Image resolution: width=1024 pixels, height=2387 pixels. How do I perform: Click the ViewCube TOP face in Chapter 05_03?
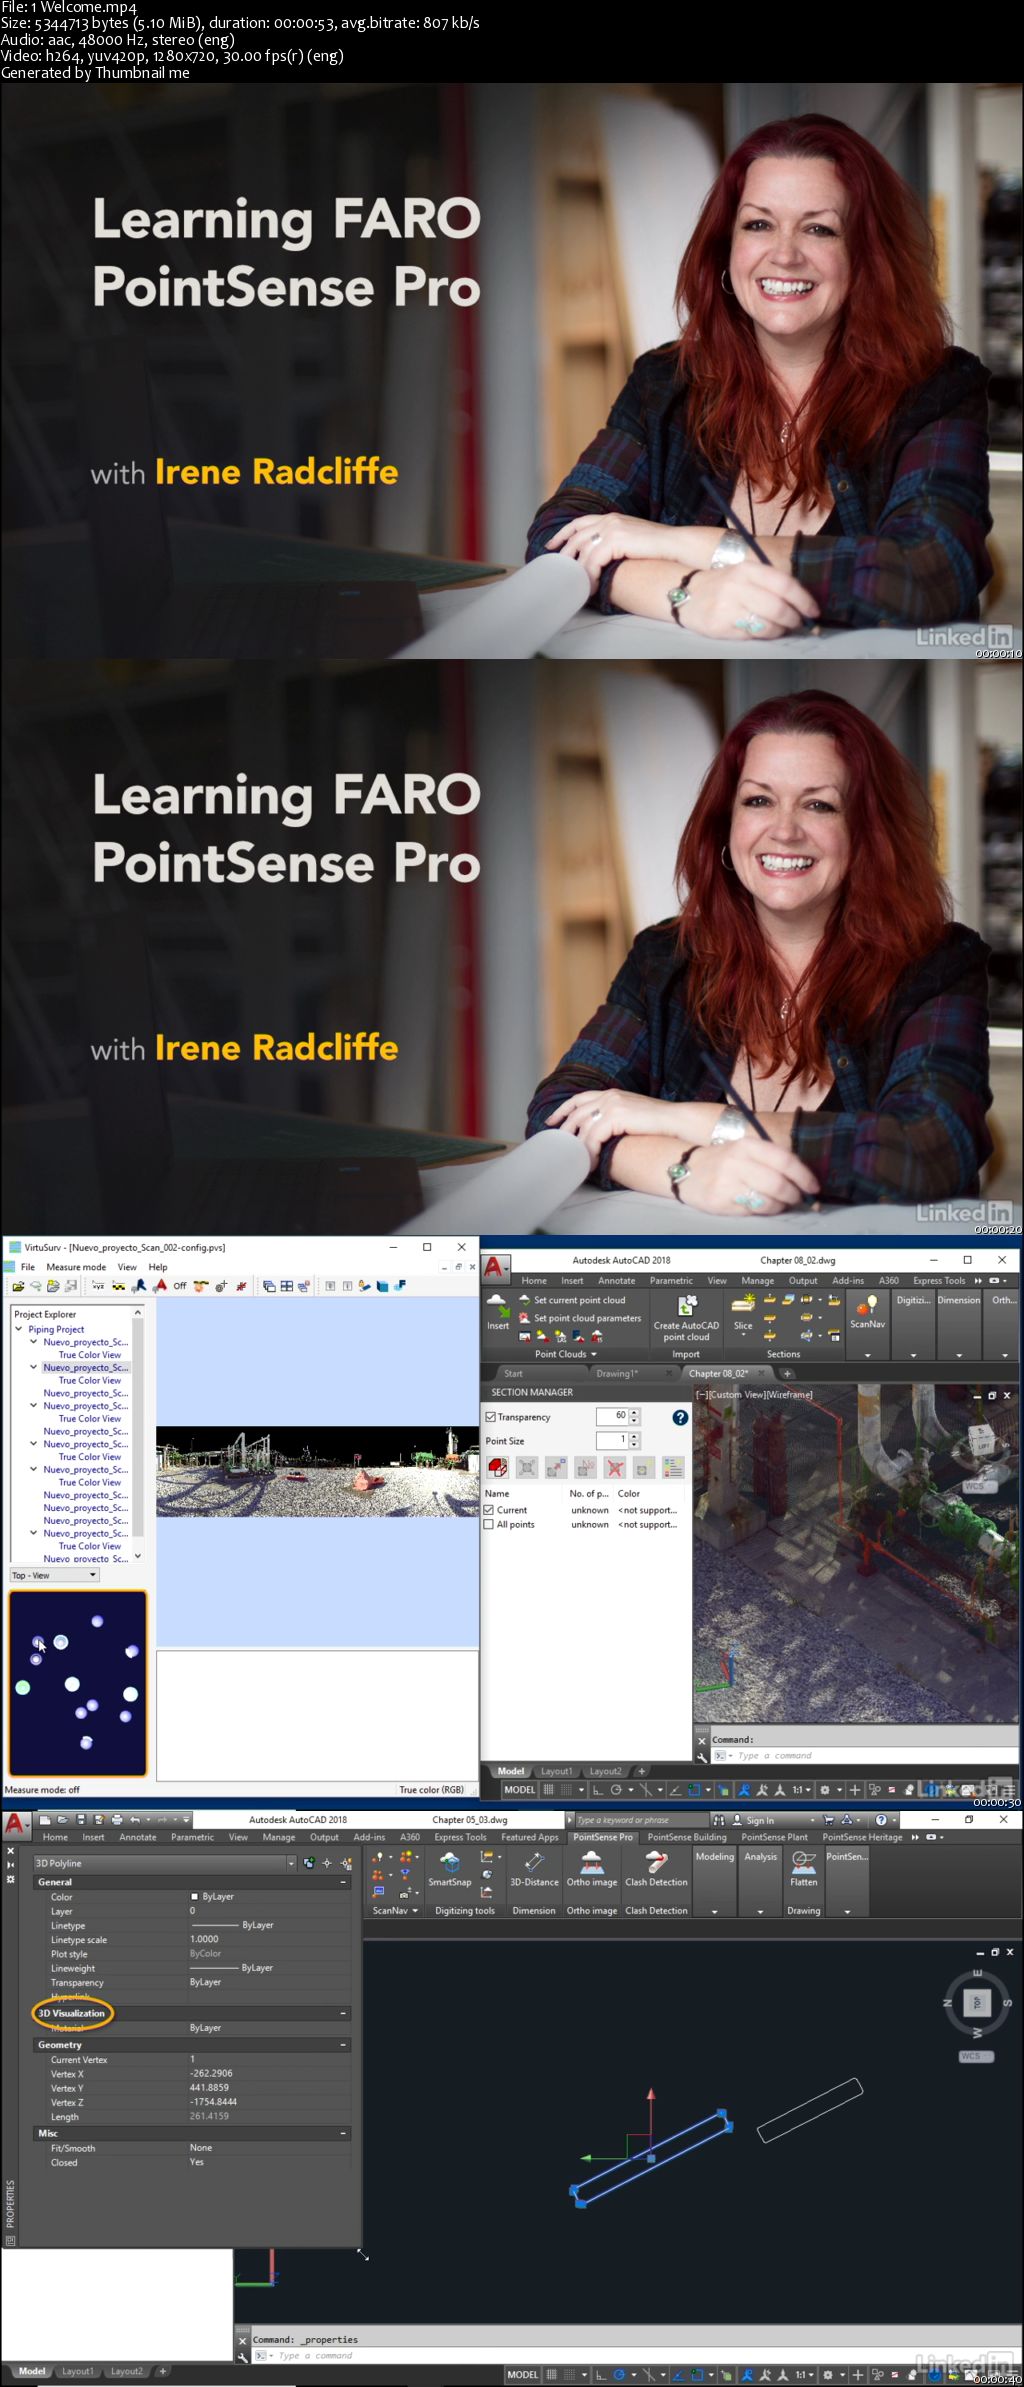977,2002
